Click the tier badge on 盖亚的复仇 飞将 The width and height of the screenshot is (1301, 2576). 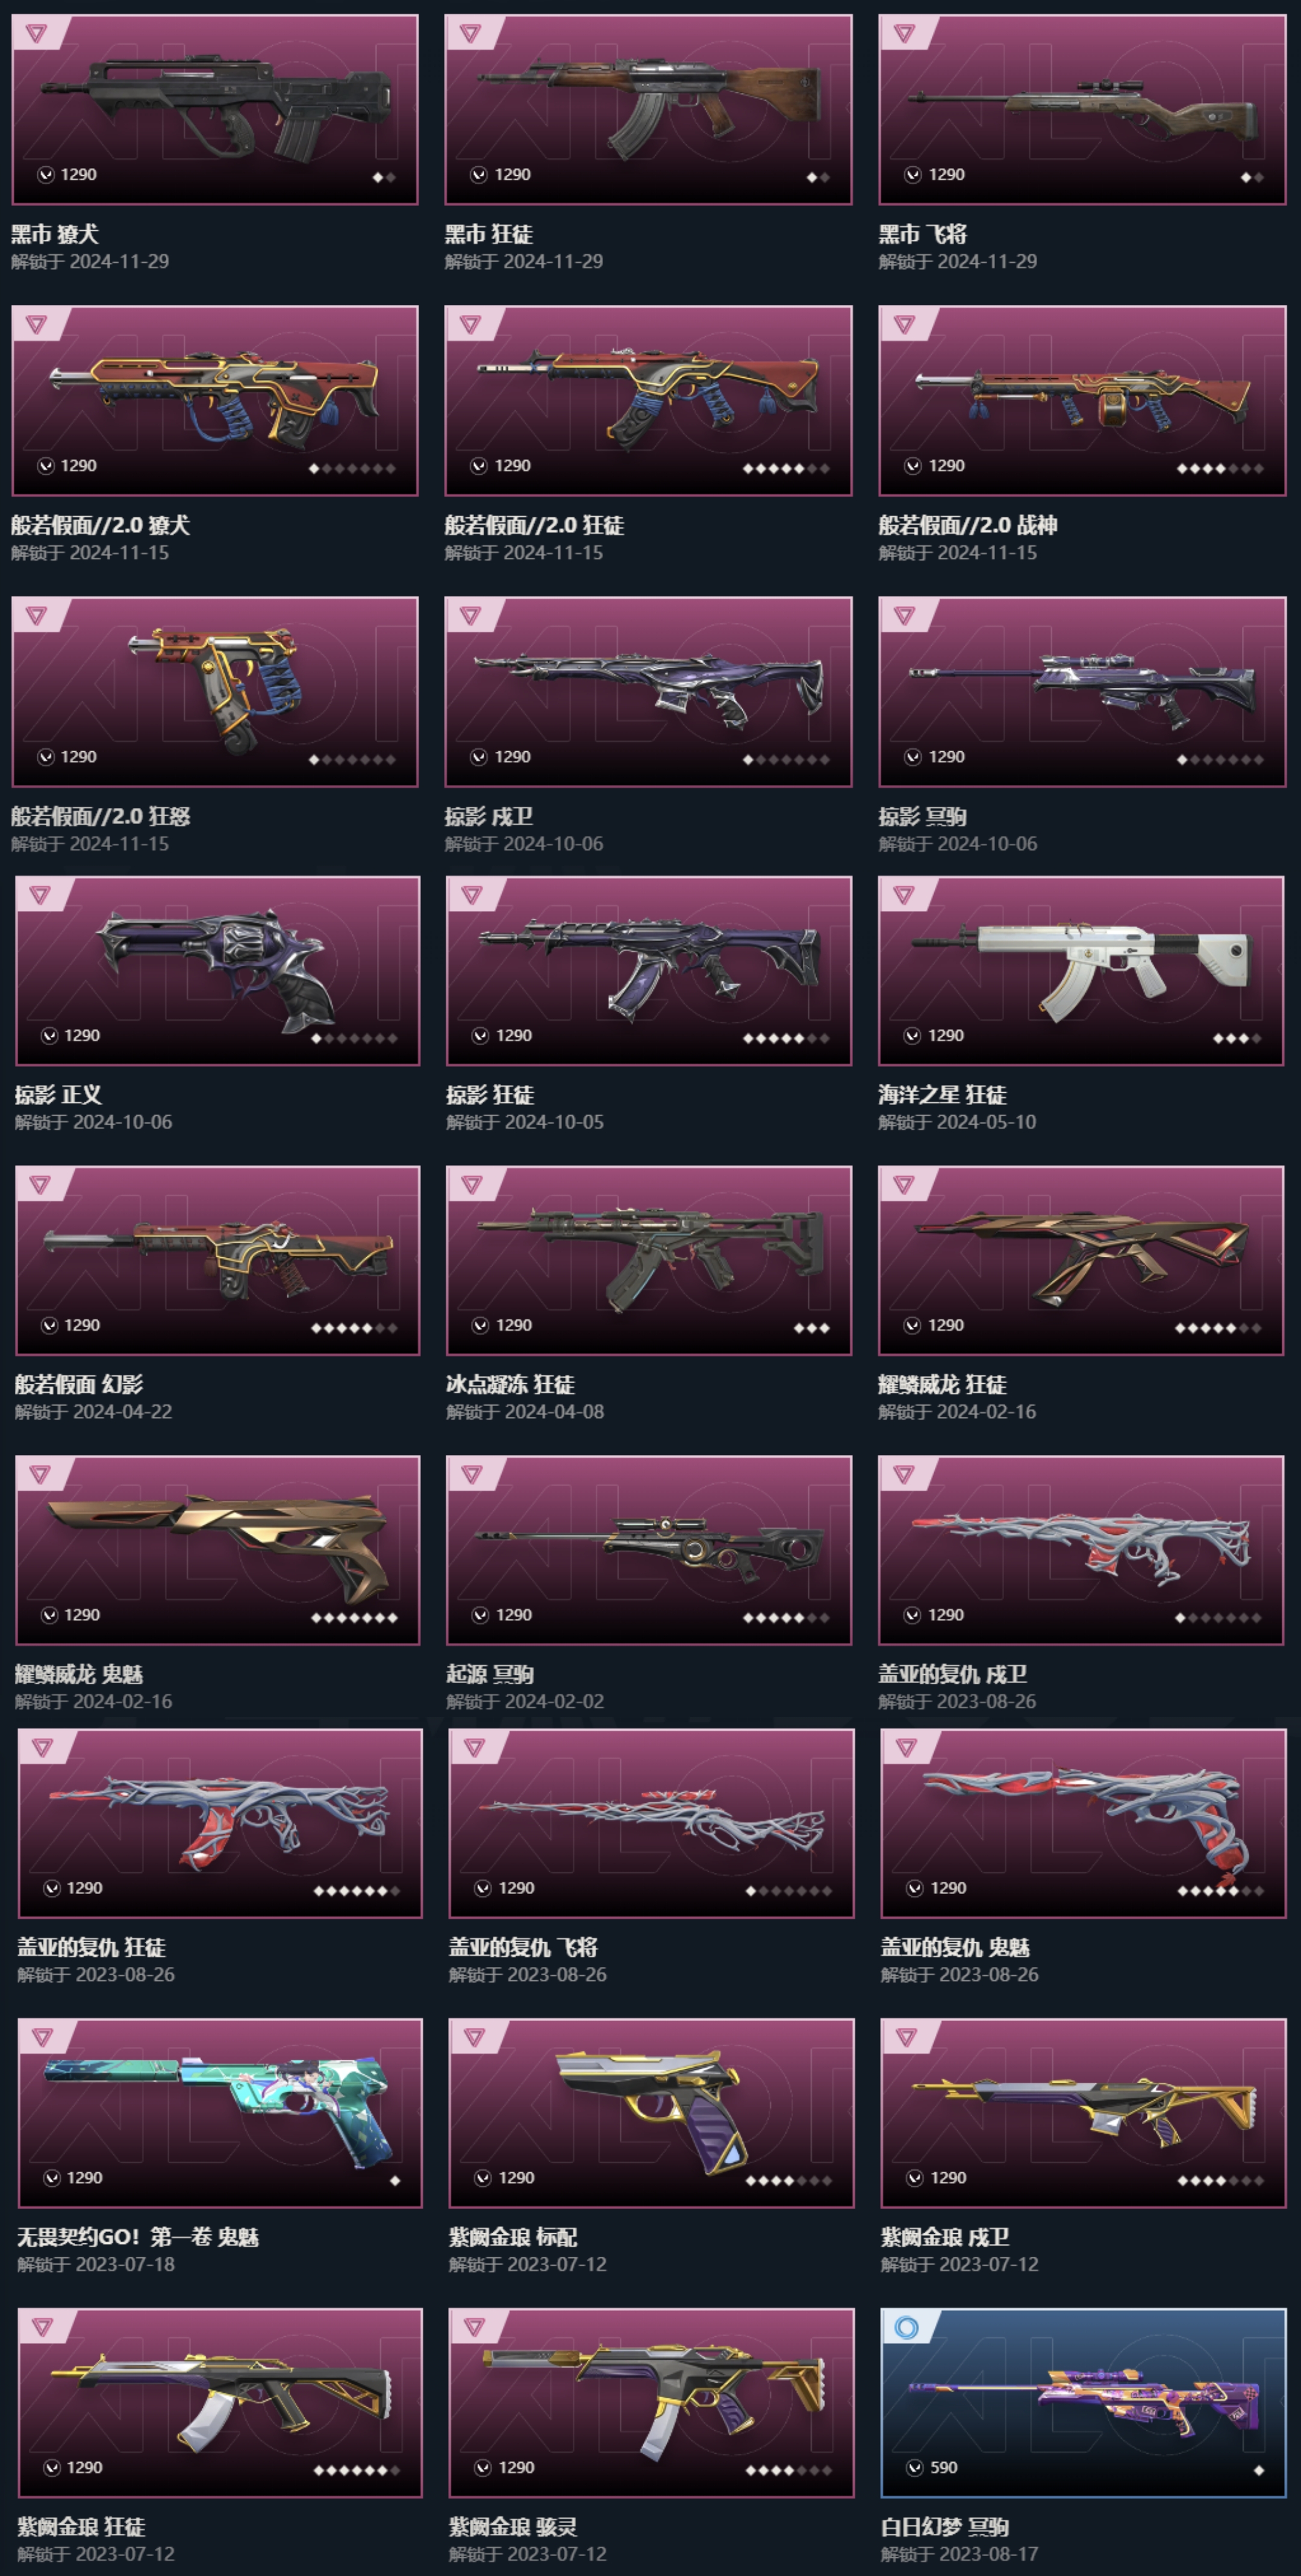pos(474,1748)
